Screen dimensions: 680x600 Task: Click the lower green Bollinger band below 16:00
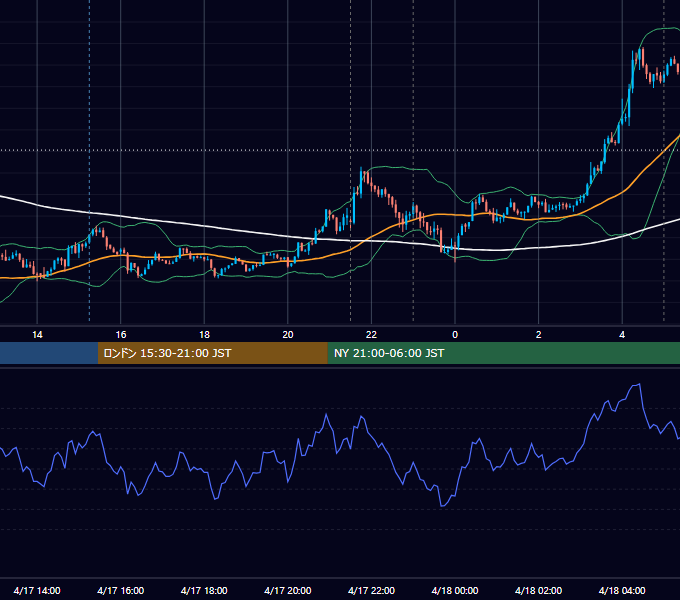tap(121, 268)
